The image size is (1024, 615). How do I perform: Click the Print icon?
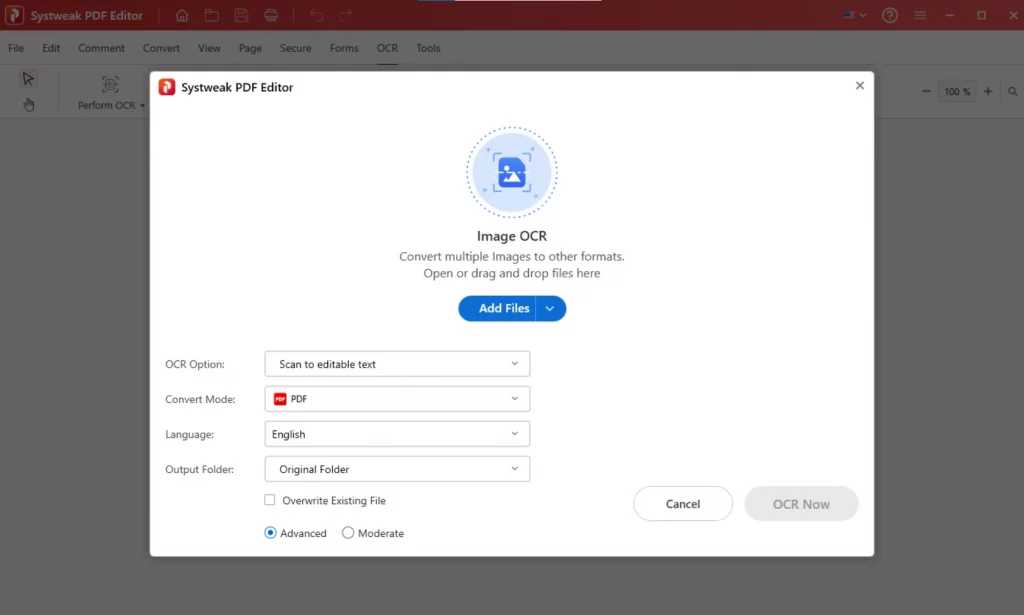point(271,16)
